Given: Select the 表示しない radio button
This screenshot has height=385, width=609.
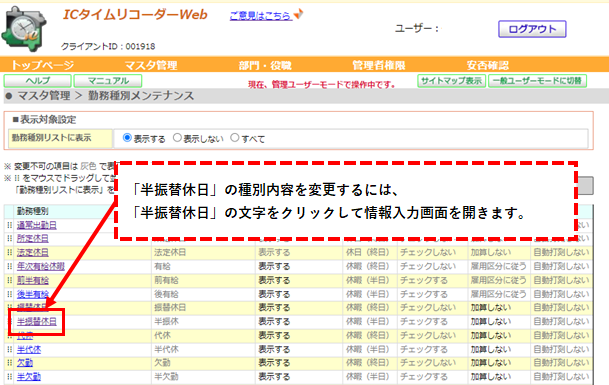Looking at the screenshot, I should click(177, 138).
